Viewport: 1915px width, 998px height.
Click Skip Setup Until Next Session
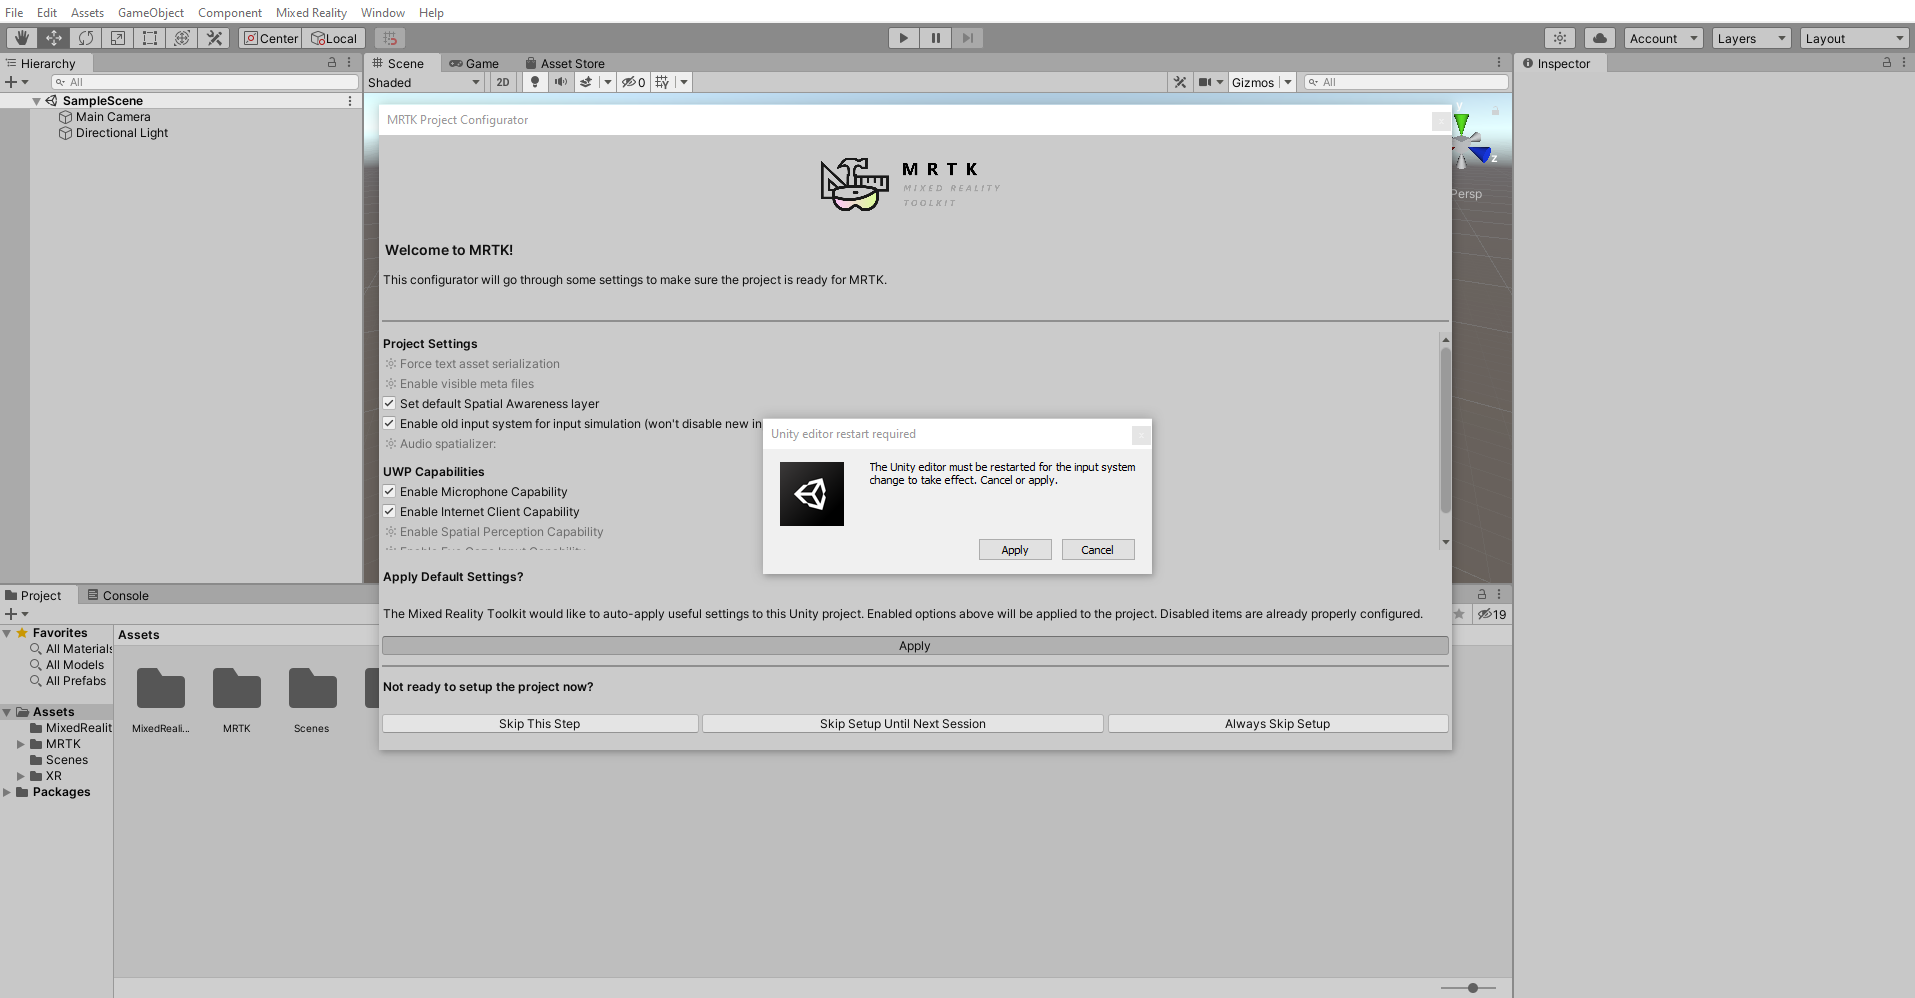click(903, 724)
